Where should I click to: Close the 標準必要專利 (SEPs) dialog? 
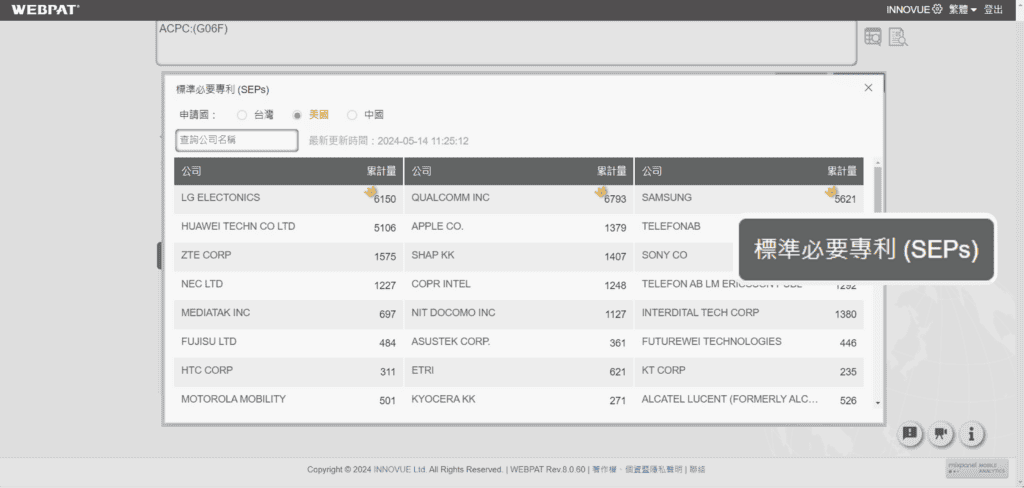(x=868, y=88)
